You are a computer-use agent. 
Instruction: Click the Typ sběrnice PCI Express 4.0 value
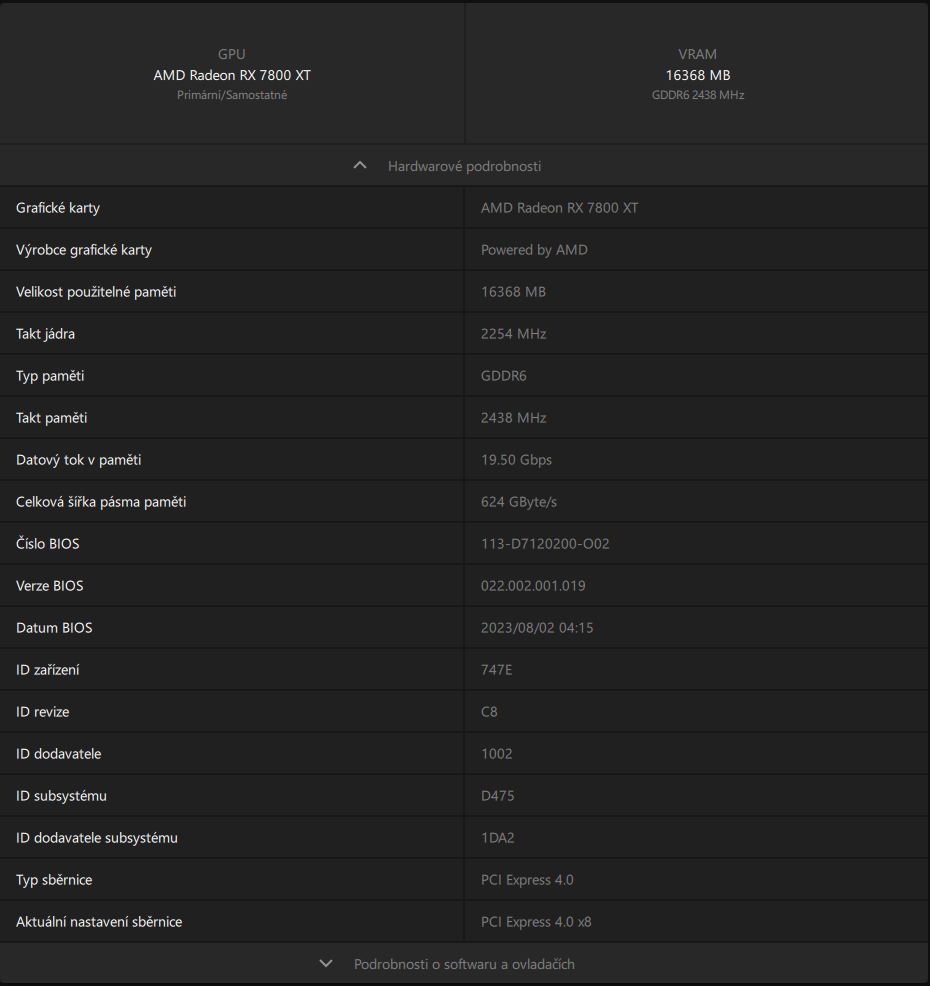pos(527,880)
